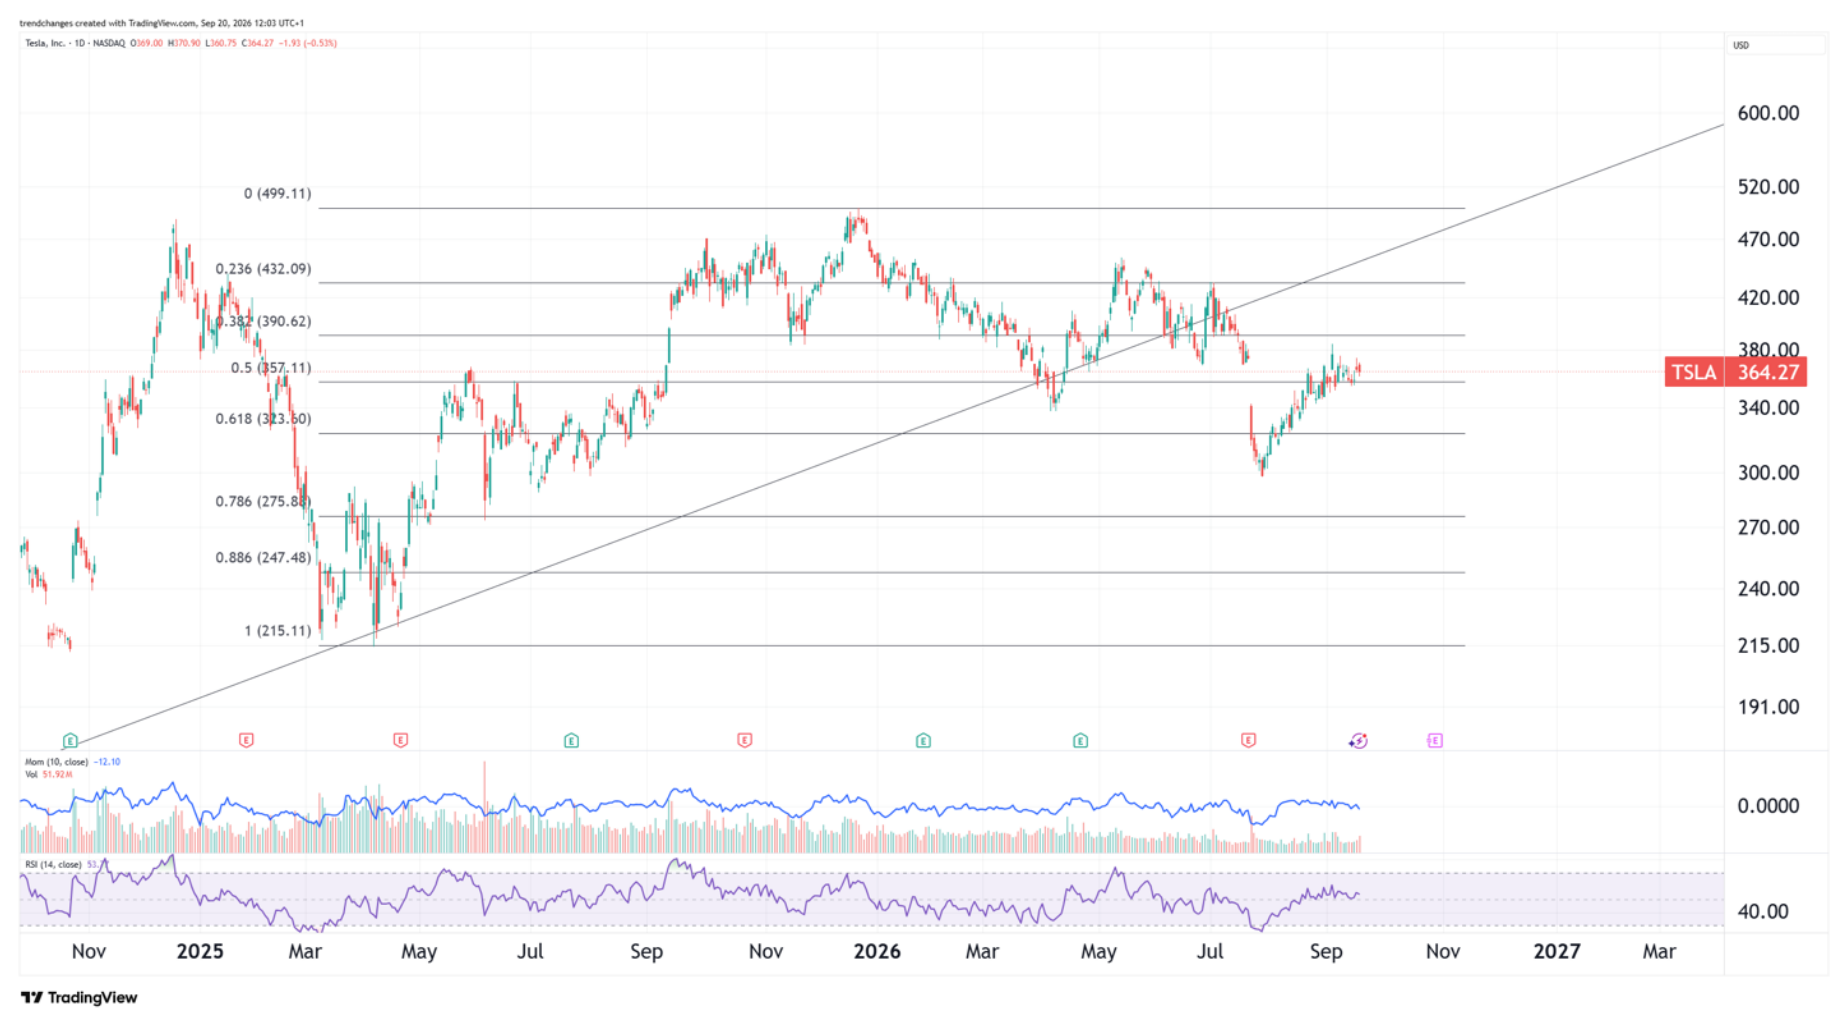Click the TradingView logo
Image resolution: width=1848 pixels, height=1032 pixels.
pos(79,997)
